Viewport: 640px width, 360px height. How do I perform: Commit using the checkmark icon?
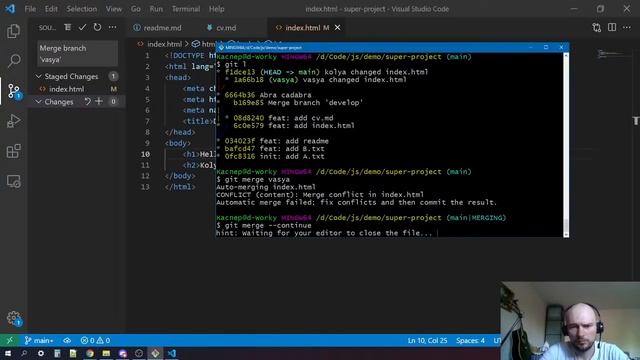point(82,27)
